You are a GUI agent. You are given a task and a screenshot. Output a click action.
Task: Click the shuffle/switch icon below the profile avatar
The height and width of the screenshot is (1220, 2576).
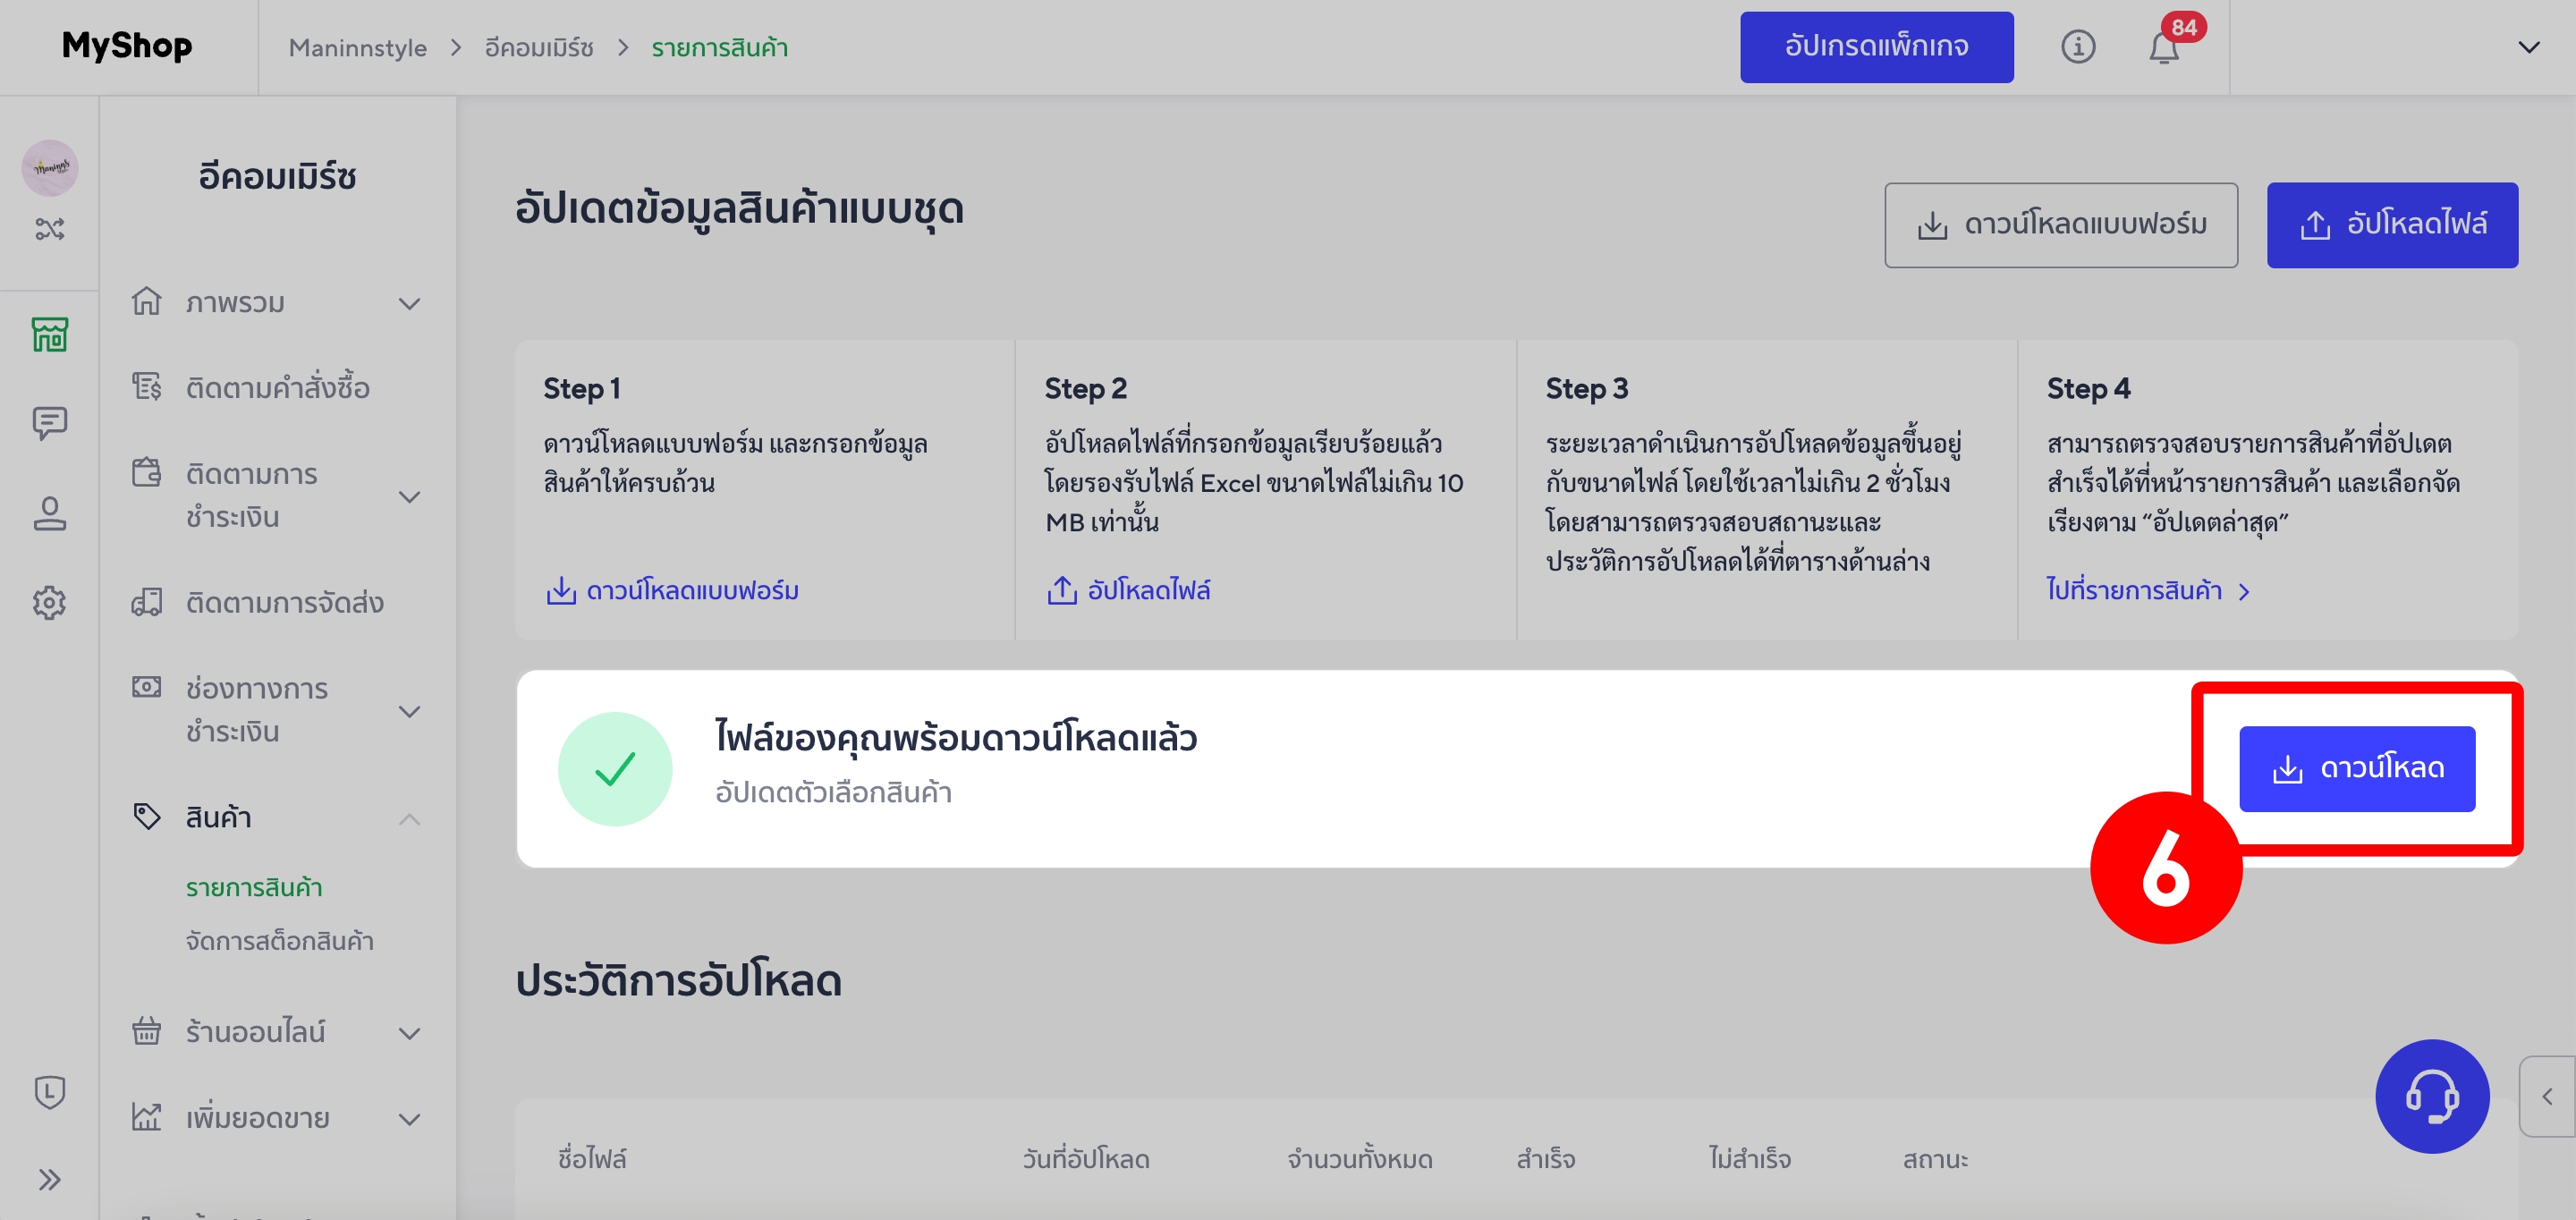pyautogui.click(x=49, y=228)
